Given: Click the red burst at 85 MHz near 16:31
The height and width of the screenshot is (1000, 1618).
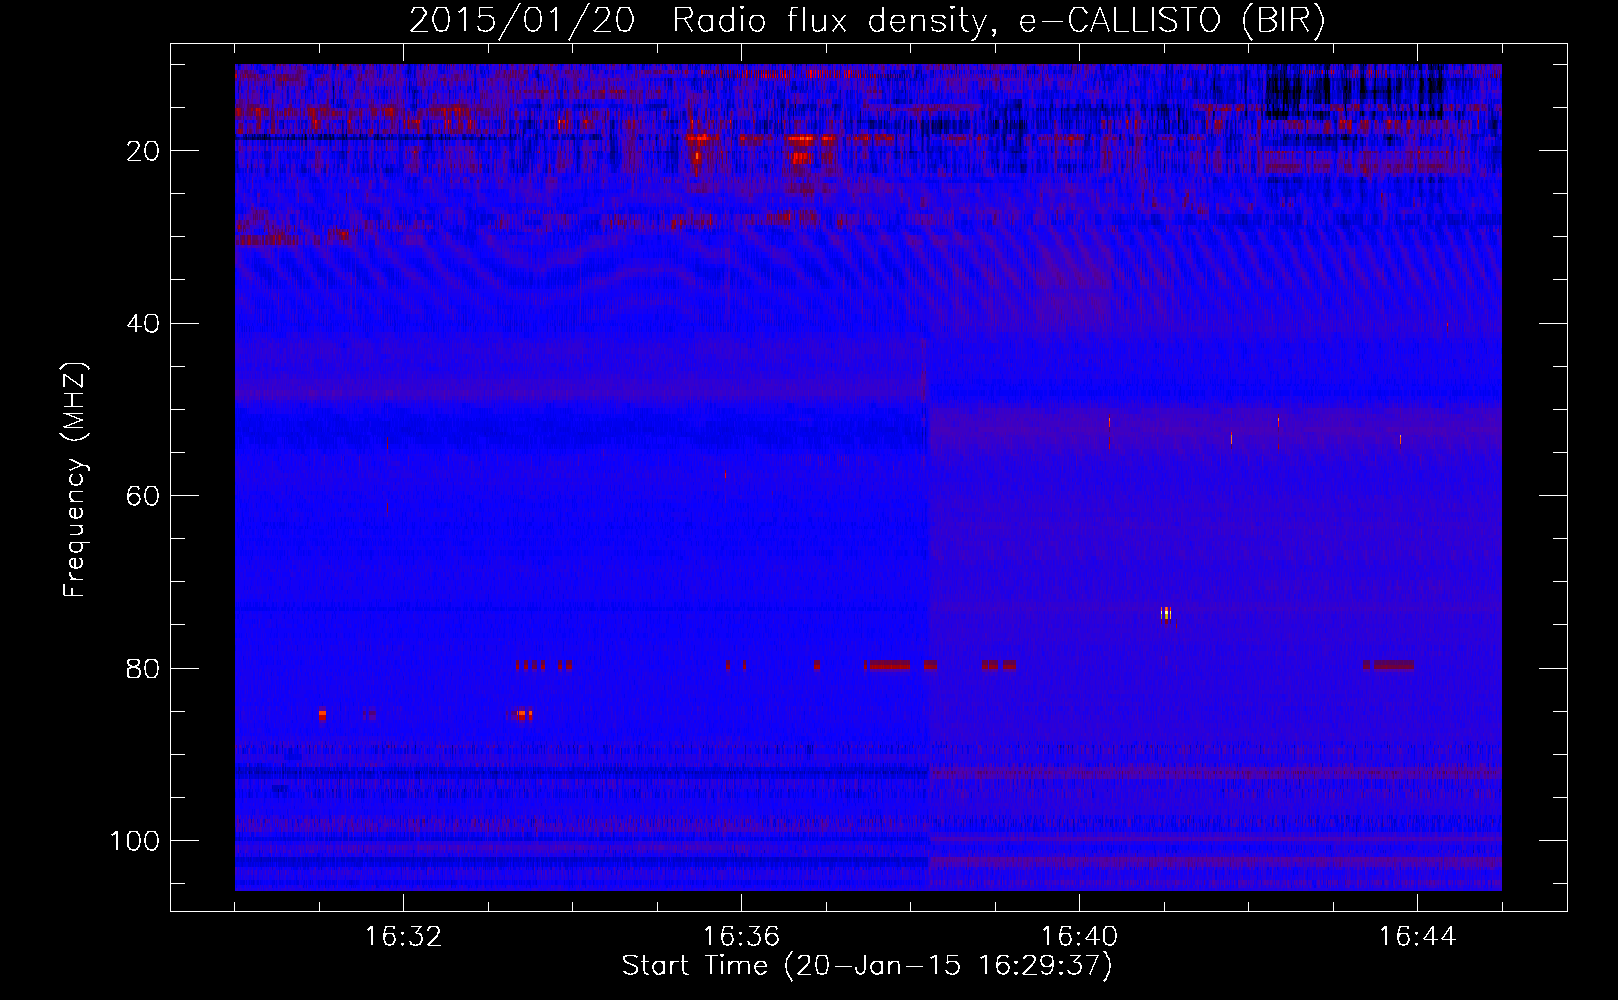Looking at the screenshot, I should click(322, 715).
